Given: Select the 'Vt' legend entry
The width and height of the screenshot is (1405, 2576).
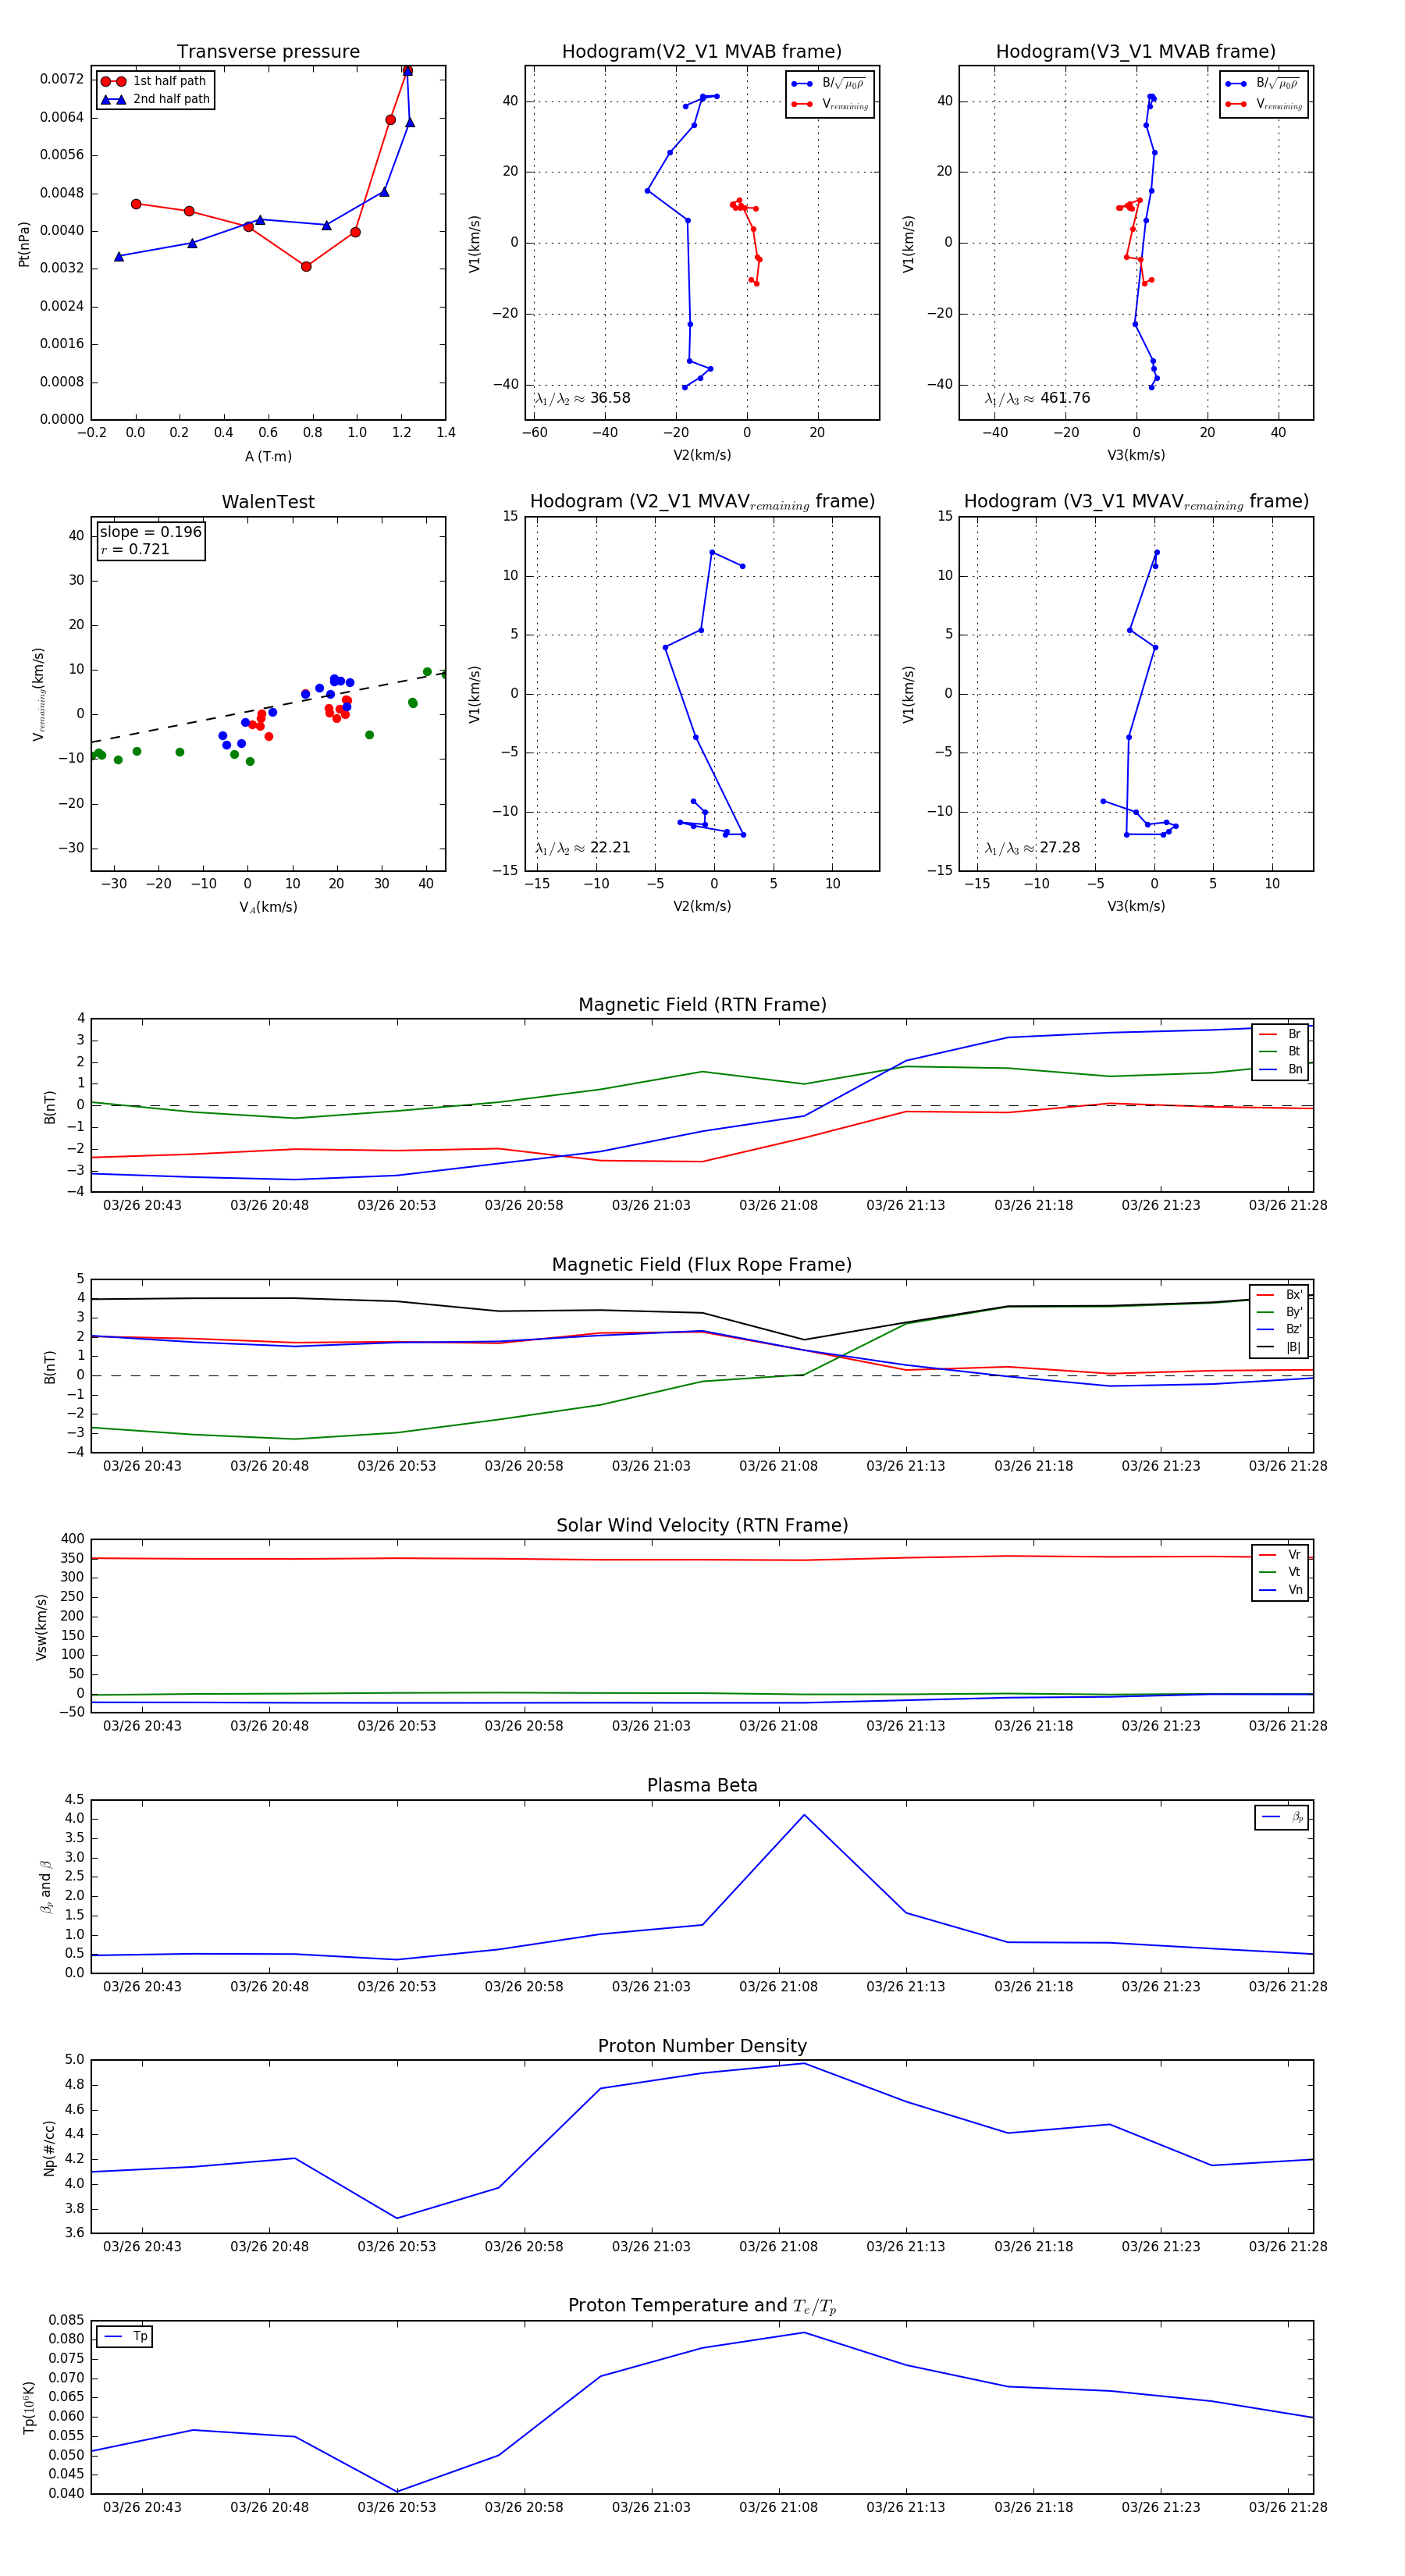Looking at the screenshot, I should 1281,1572.
